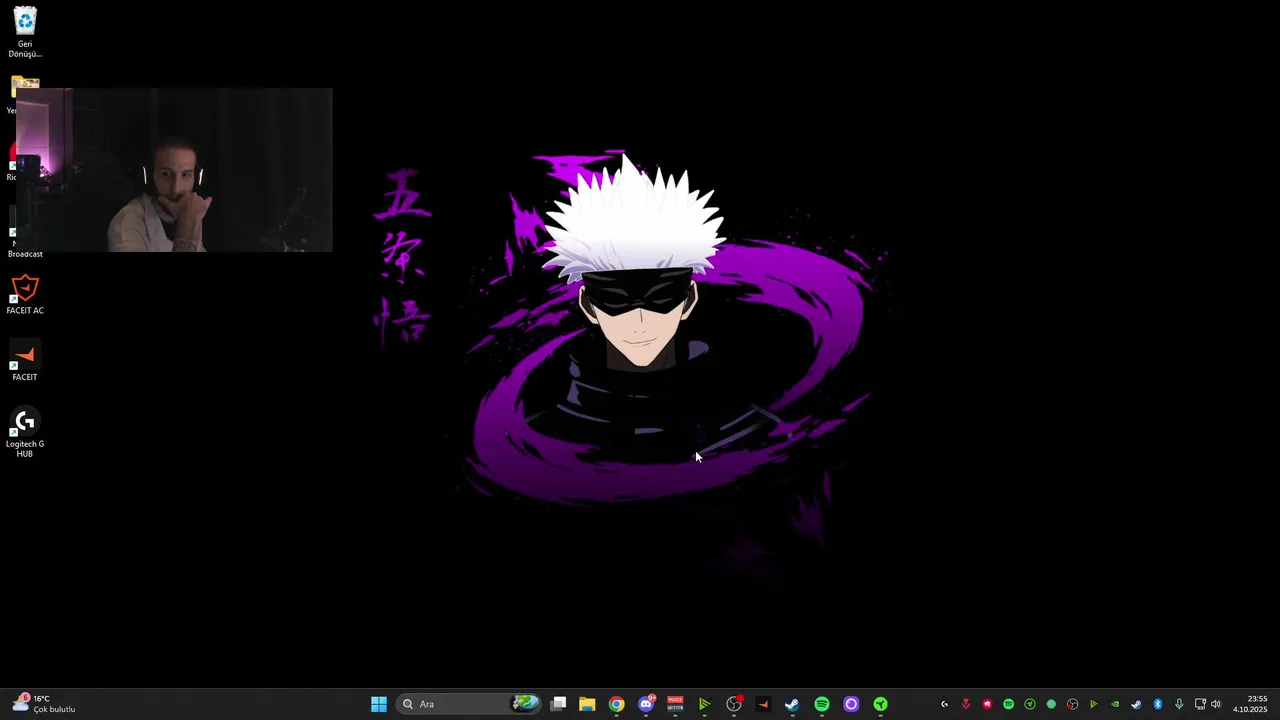Open the clock showing 23:55 4.10.2025
The image size is (1280, 720).
[x=1250, y=704]
